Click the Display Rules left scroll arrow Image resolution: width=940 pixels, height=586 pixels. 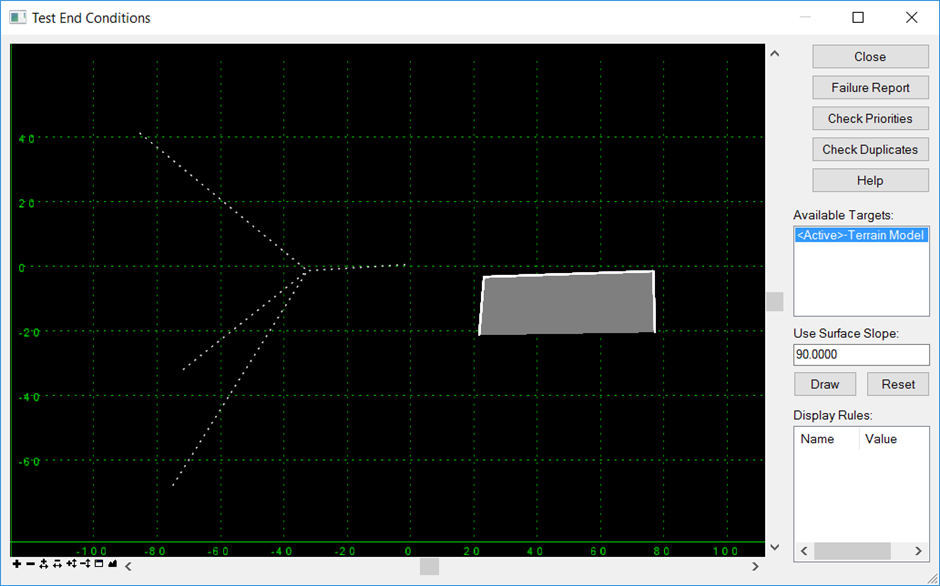(x=805, y=551)
